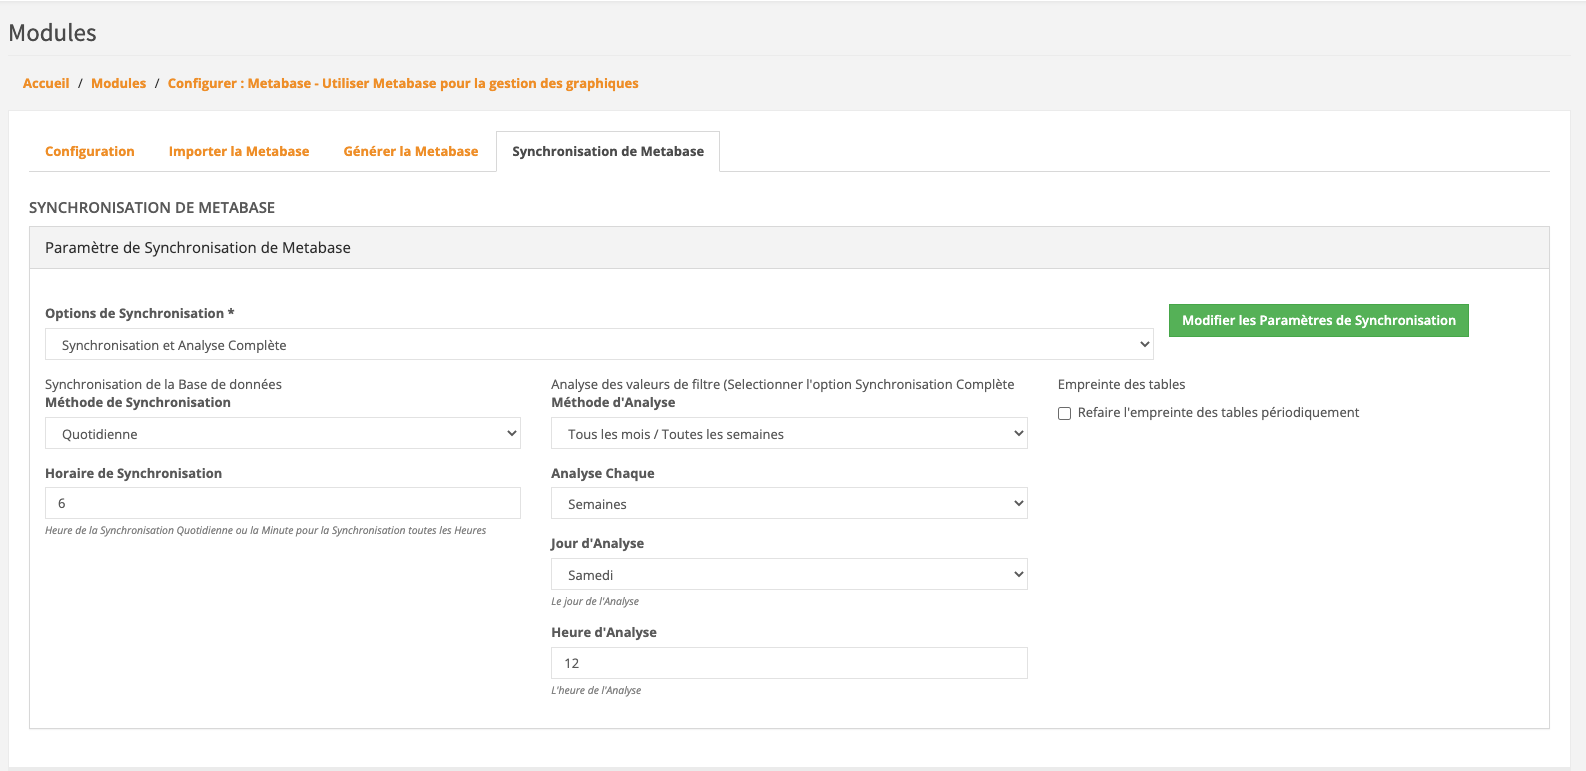Click Méthode de Synchronisation label
Viewport: 1586px width, 771px height.
[x=138, y=402]
